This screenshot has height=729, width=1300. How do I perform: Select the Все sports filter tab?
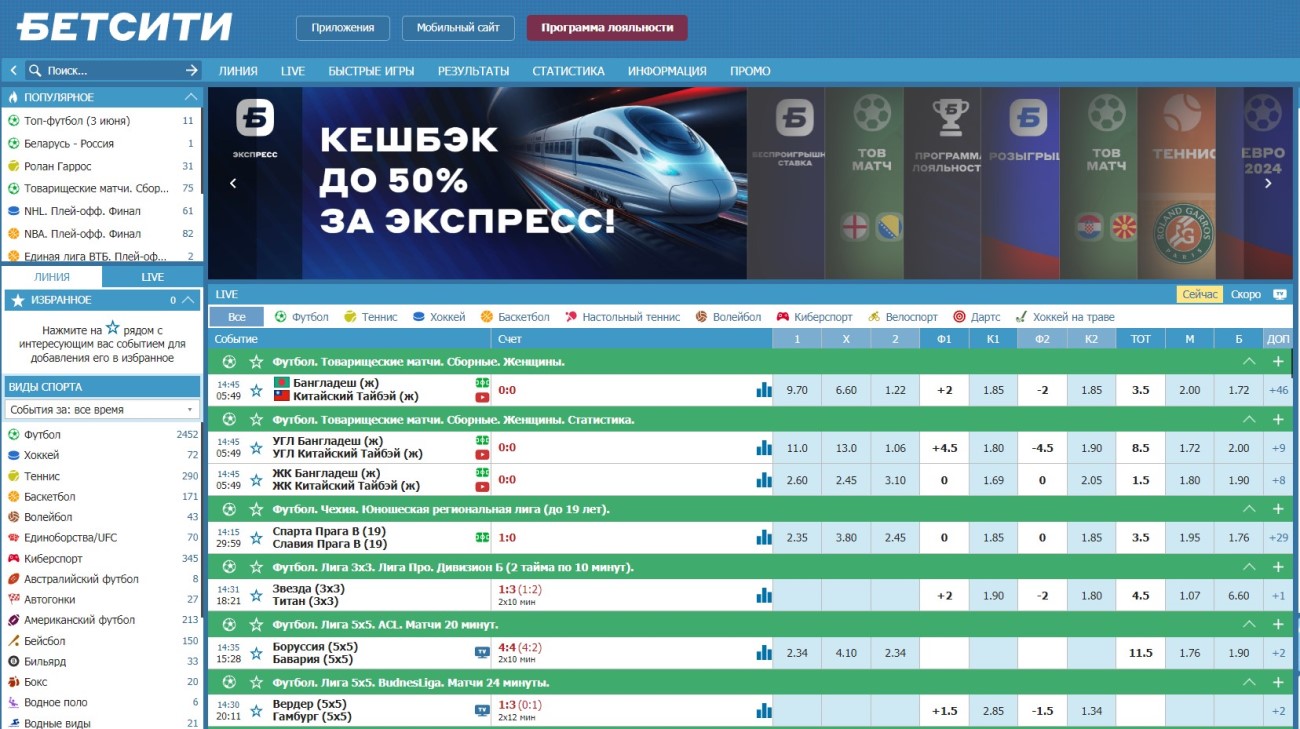(x=236, y=317)
